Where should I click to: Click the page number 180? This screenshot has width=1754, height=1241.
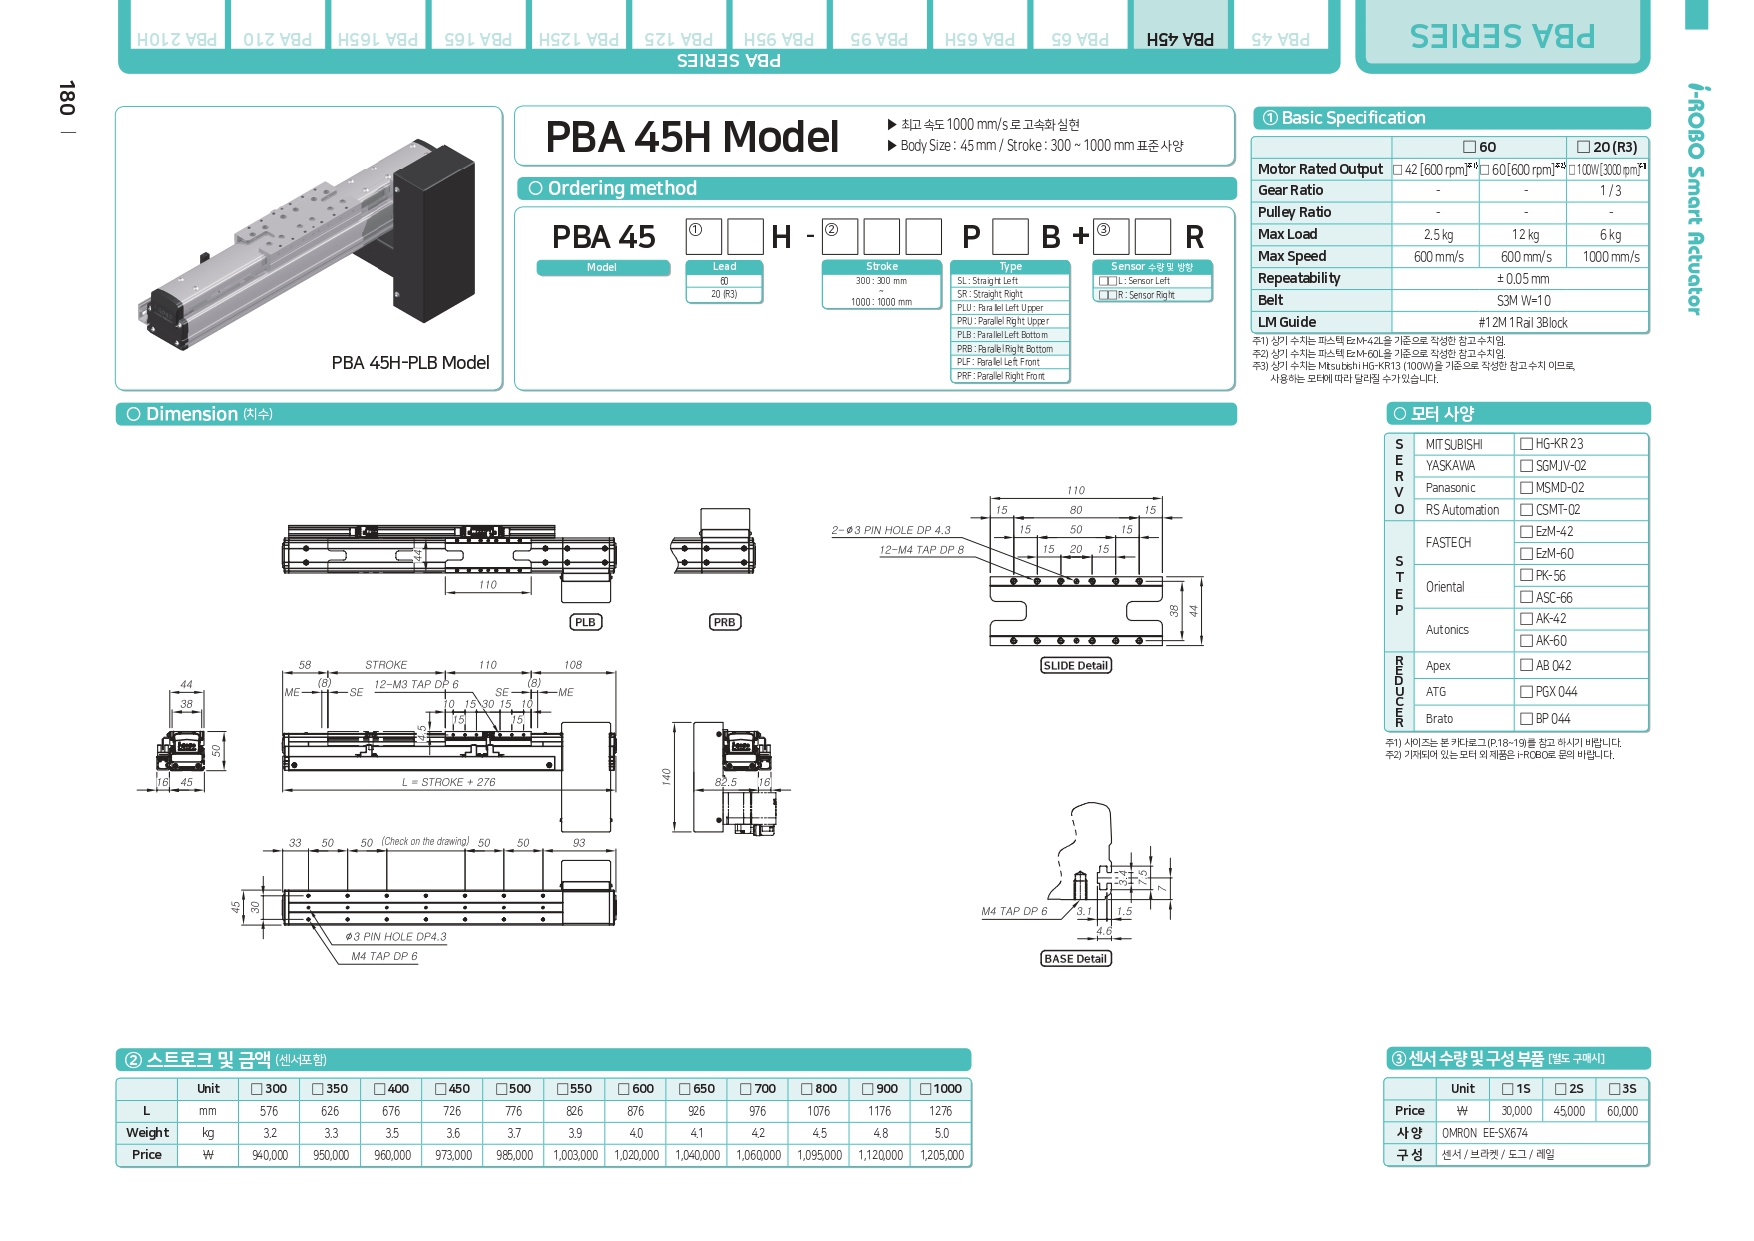pos(66,98)
